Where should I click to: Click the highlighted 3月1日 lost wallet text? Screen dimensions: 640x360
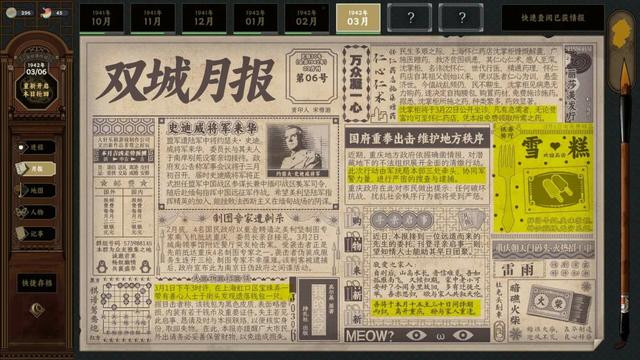click(x=222, y=292)
